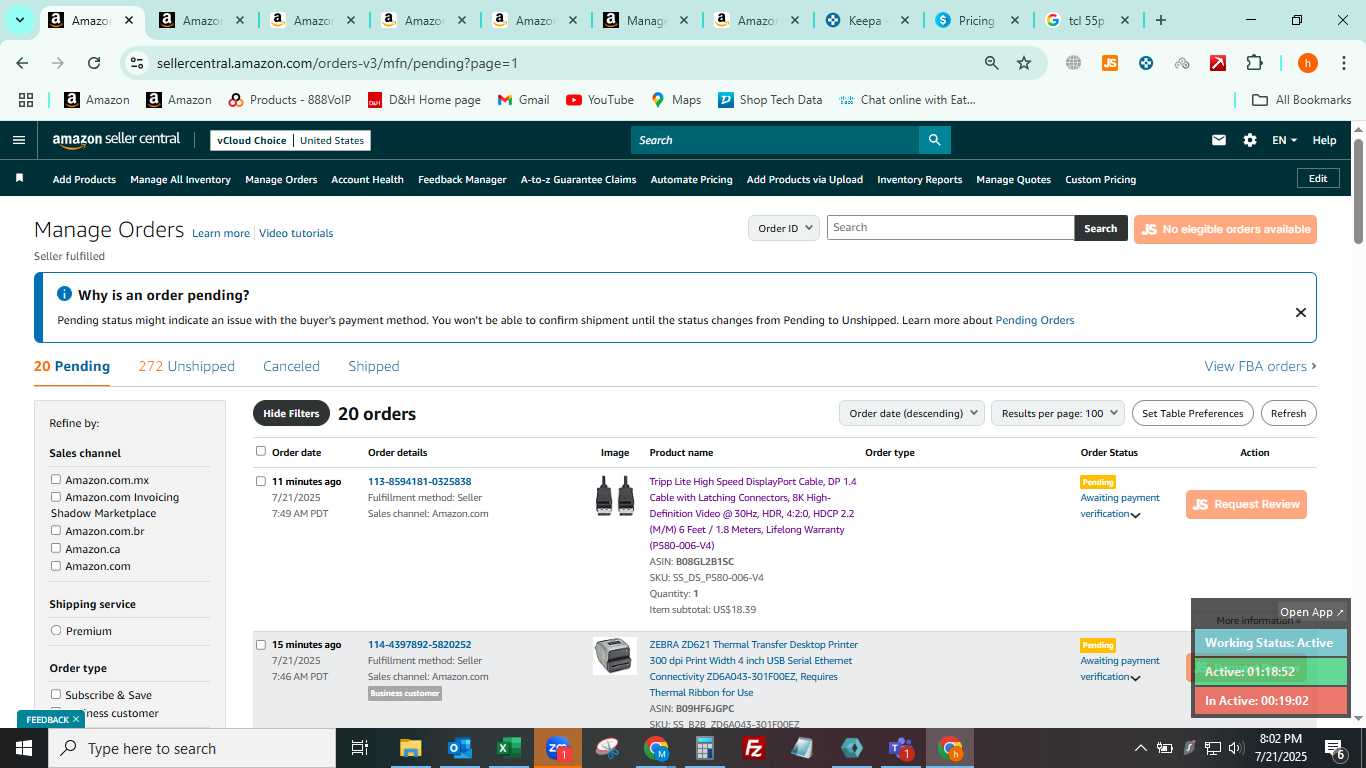This screenshot has width=1366, height=768.
Task: Select order 114-4397892-5820252 checkbox
Action: (261, 644)
